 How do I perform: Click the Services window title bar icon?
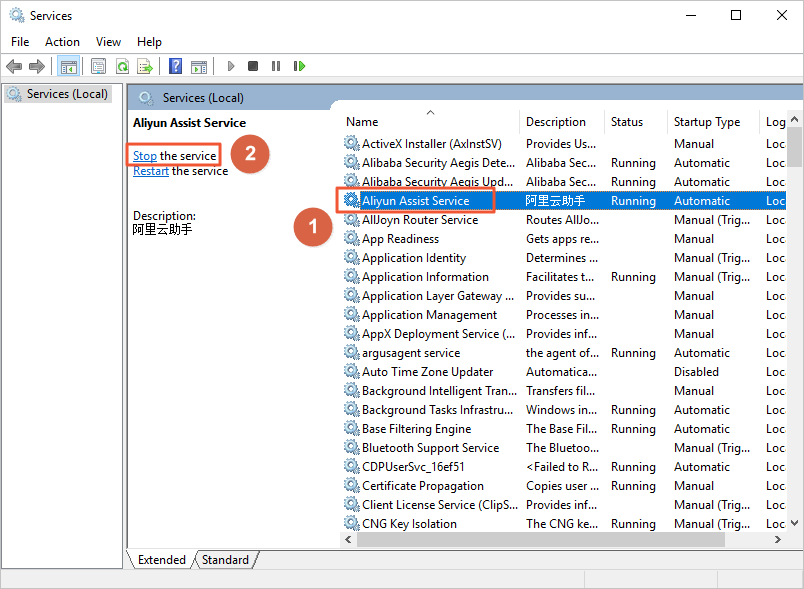click(x=17, y=15)
